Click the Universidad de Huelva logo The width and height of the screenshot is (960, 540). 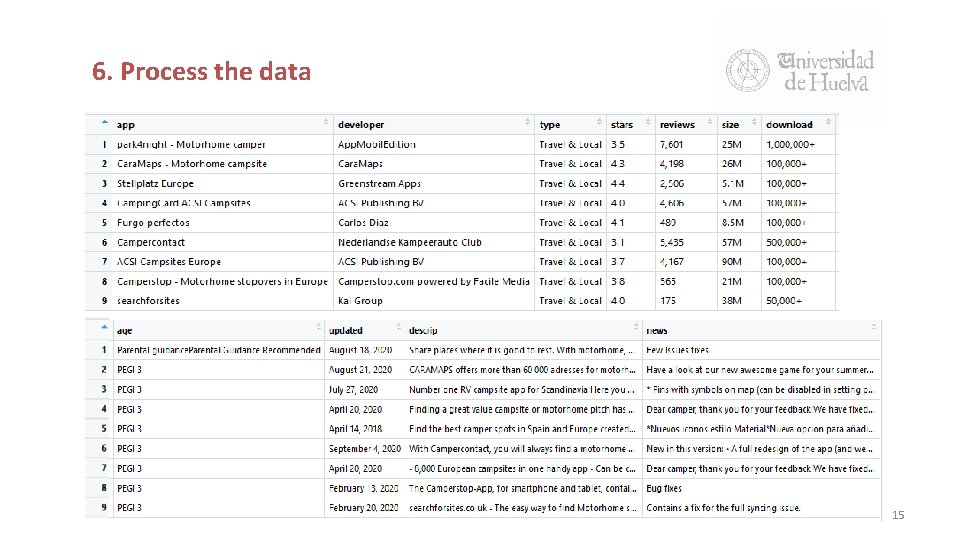pyautogui.click(x=800, y=70)
